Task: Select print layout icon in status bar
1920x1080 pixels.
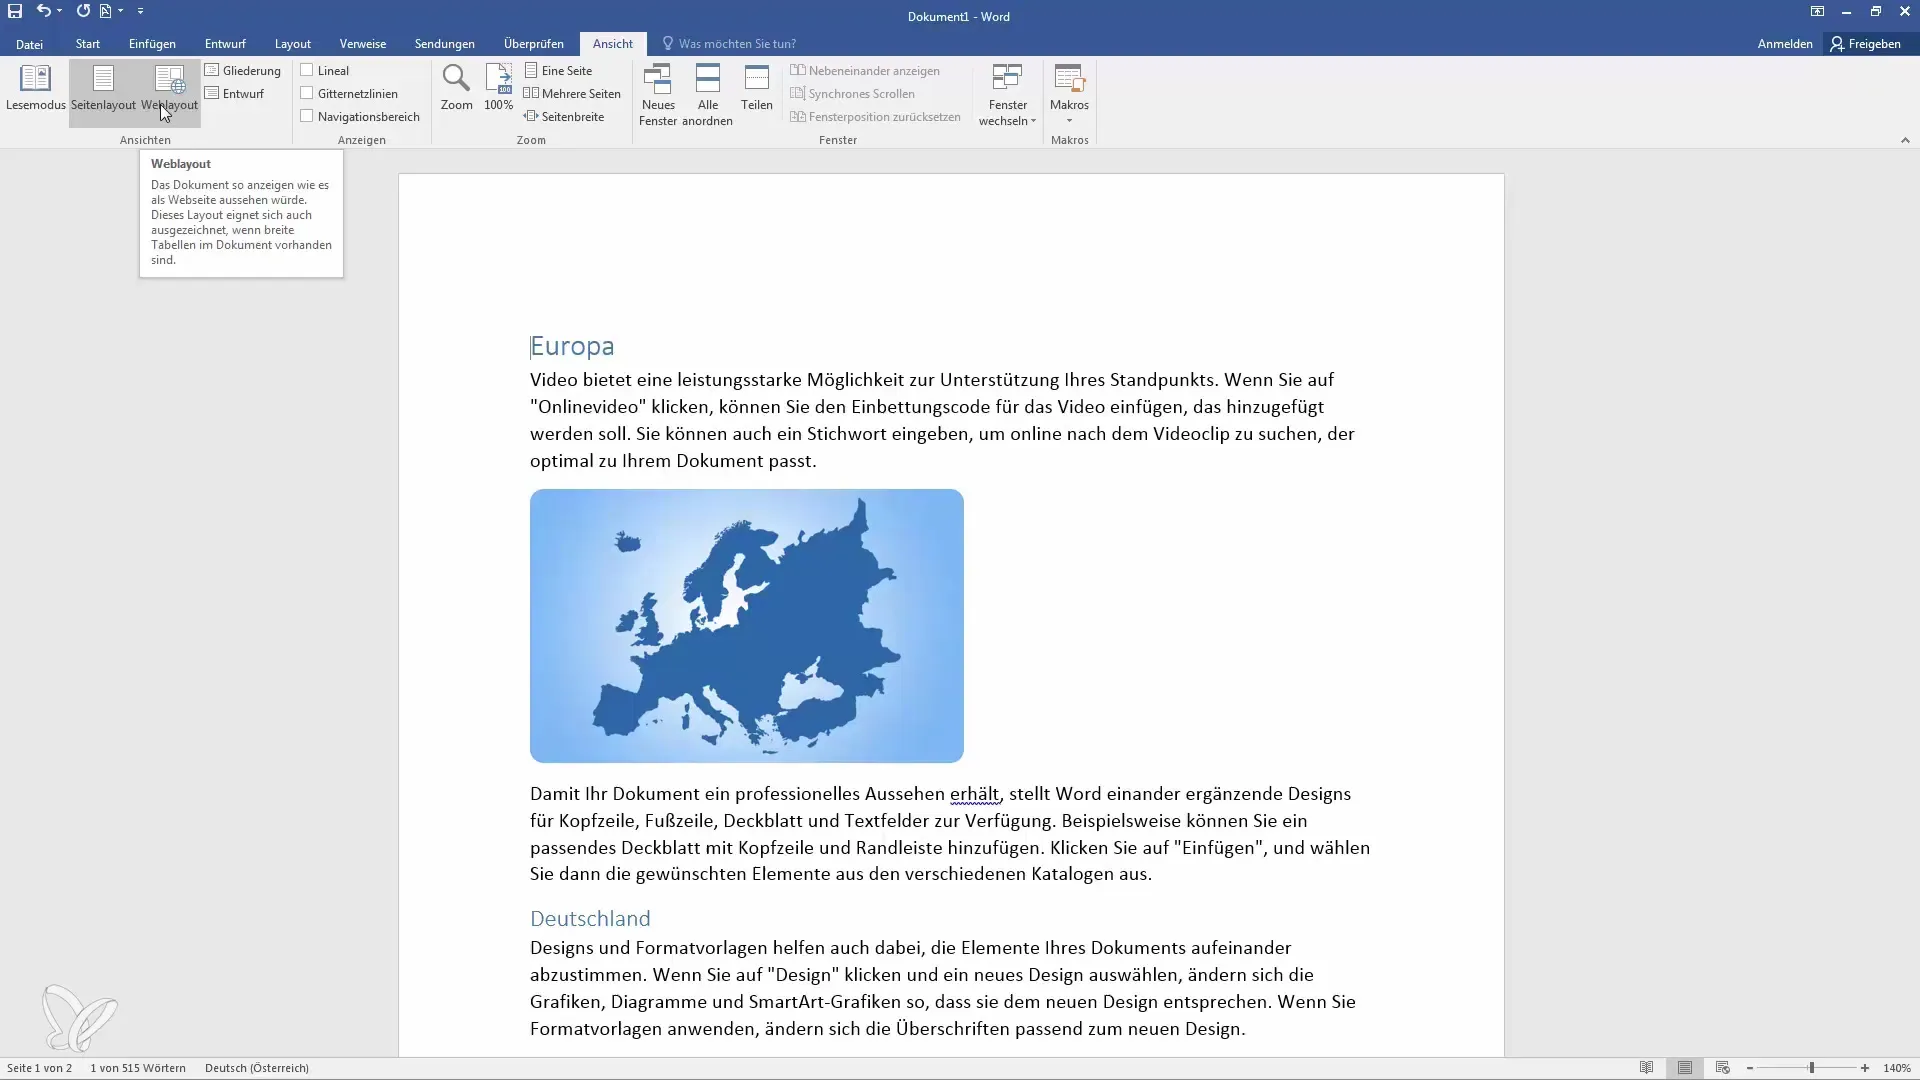Action: (x=1685, y=1068)
